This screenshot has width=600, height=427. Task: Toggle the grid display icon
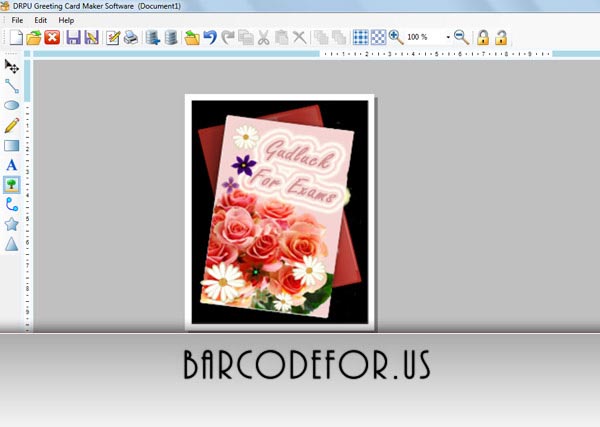click(x=360, y=37)
